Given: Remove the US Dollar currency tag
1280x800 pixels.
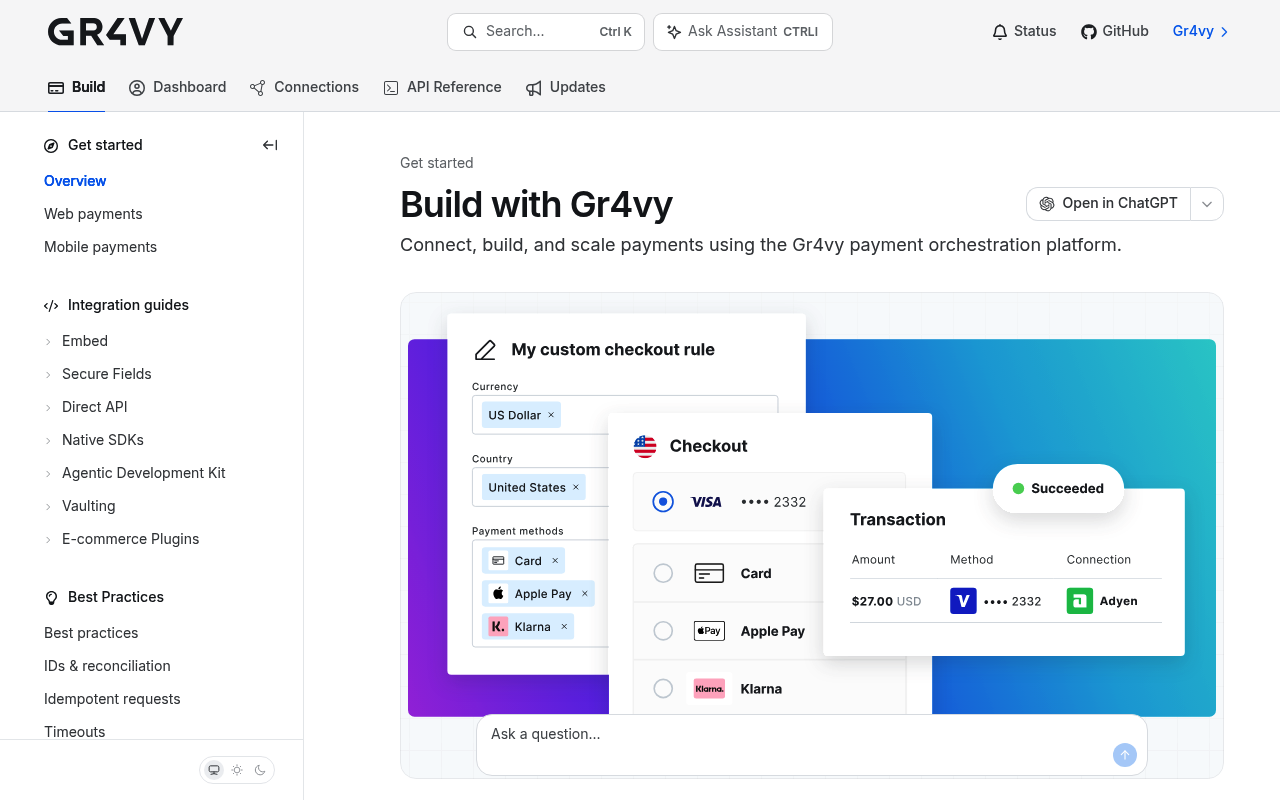Looking at the screenshot, I should click(x=551, y=415).
